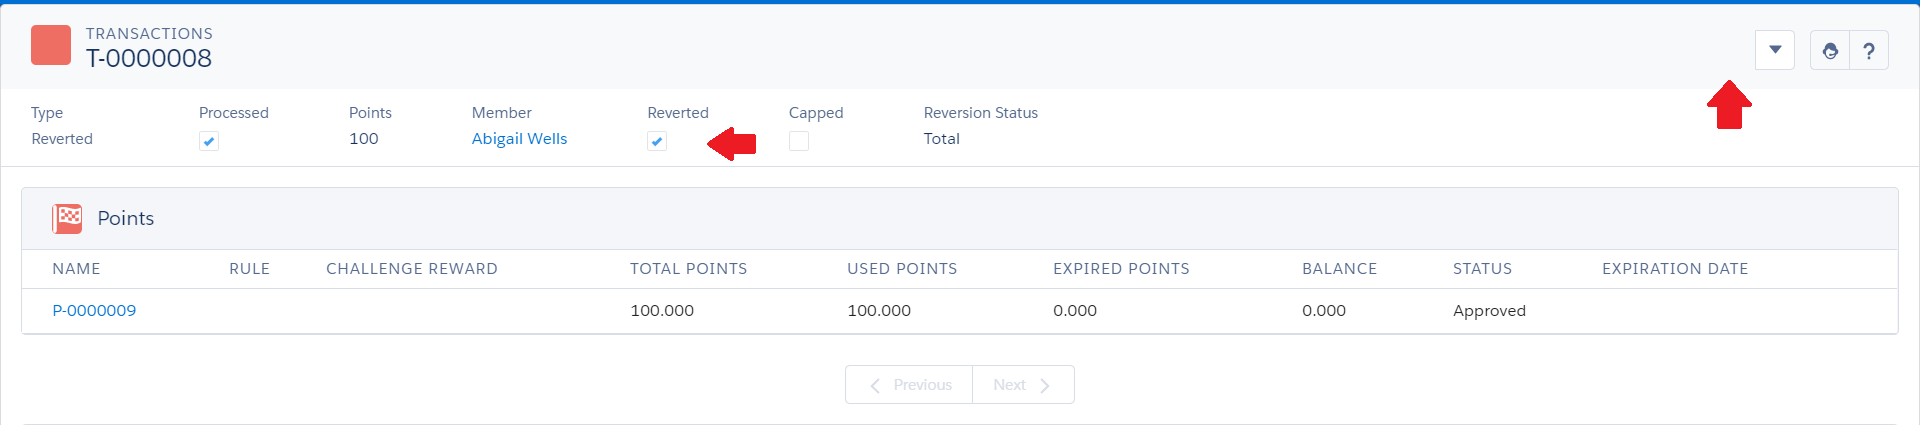Sort by Balance column header
This screenshot has width=1920, height=425.
click(x=1339, y=269)
